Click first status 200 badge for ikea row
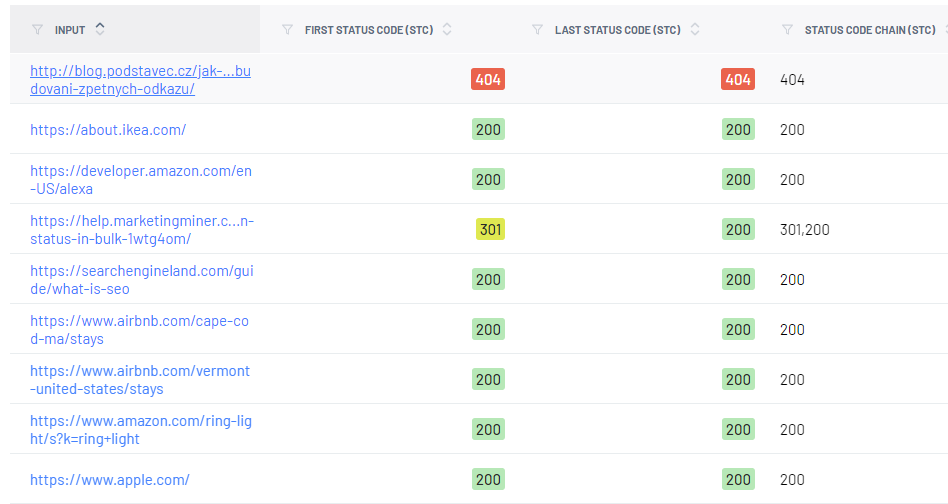This screenshot has width=948, height=504. [489, 129]
